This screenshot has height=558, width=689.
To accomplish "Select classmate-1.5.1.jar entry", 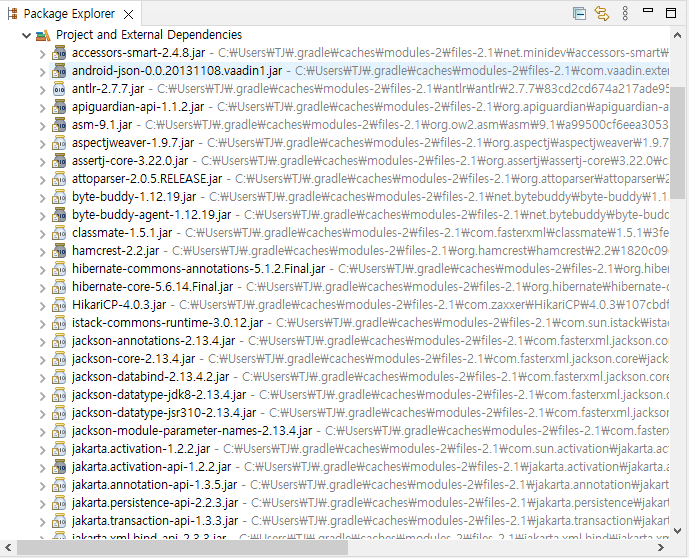I will point(359,233).
